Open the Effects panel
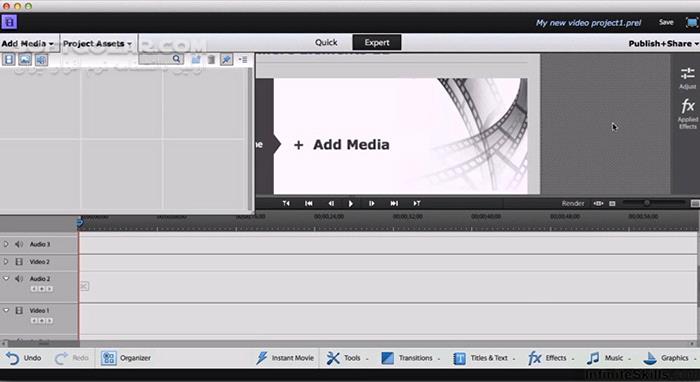Image resolution: width=700 pixels, height=382 pixels. click(550, 358)
